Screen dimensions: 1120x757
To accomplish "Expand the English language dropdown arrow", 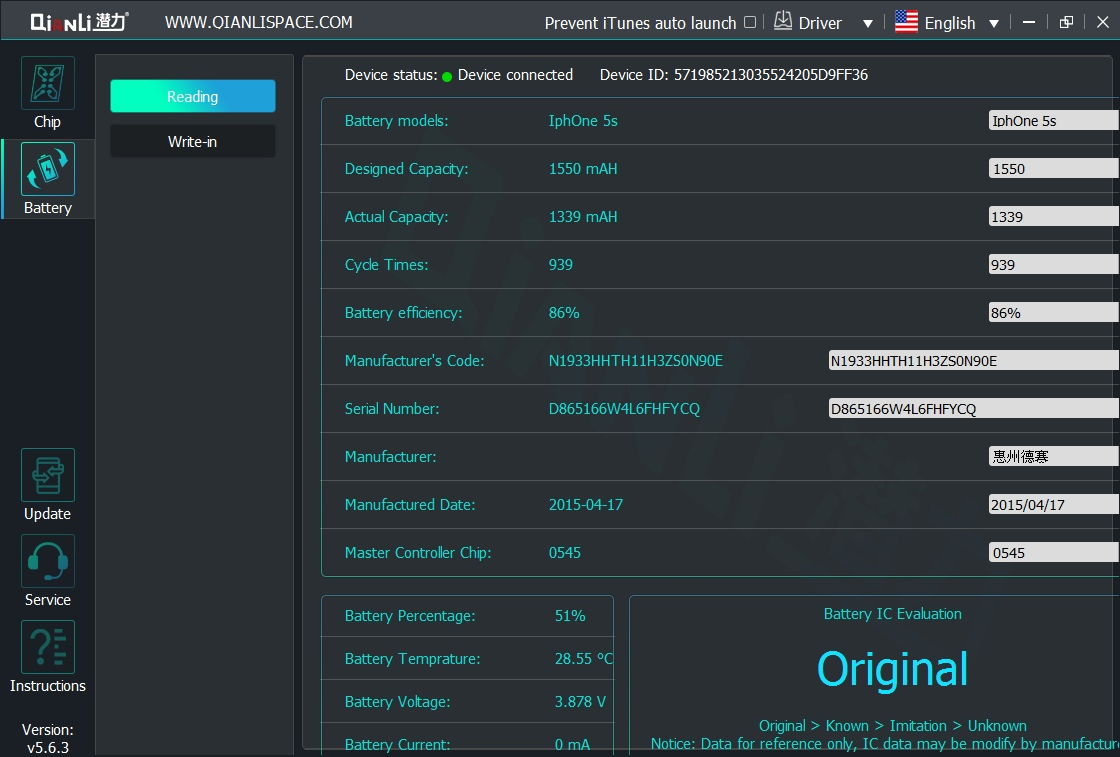I will click(x=994, y=24).
